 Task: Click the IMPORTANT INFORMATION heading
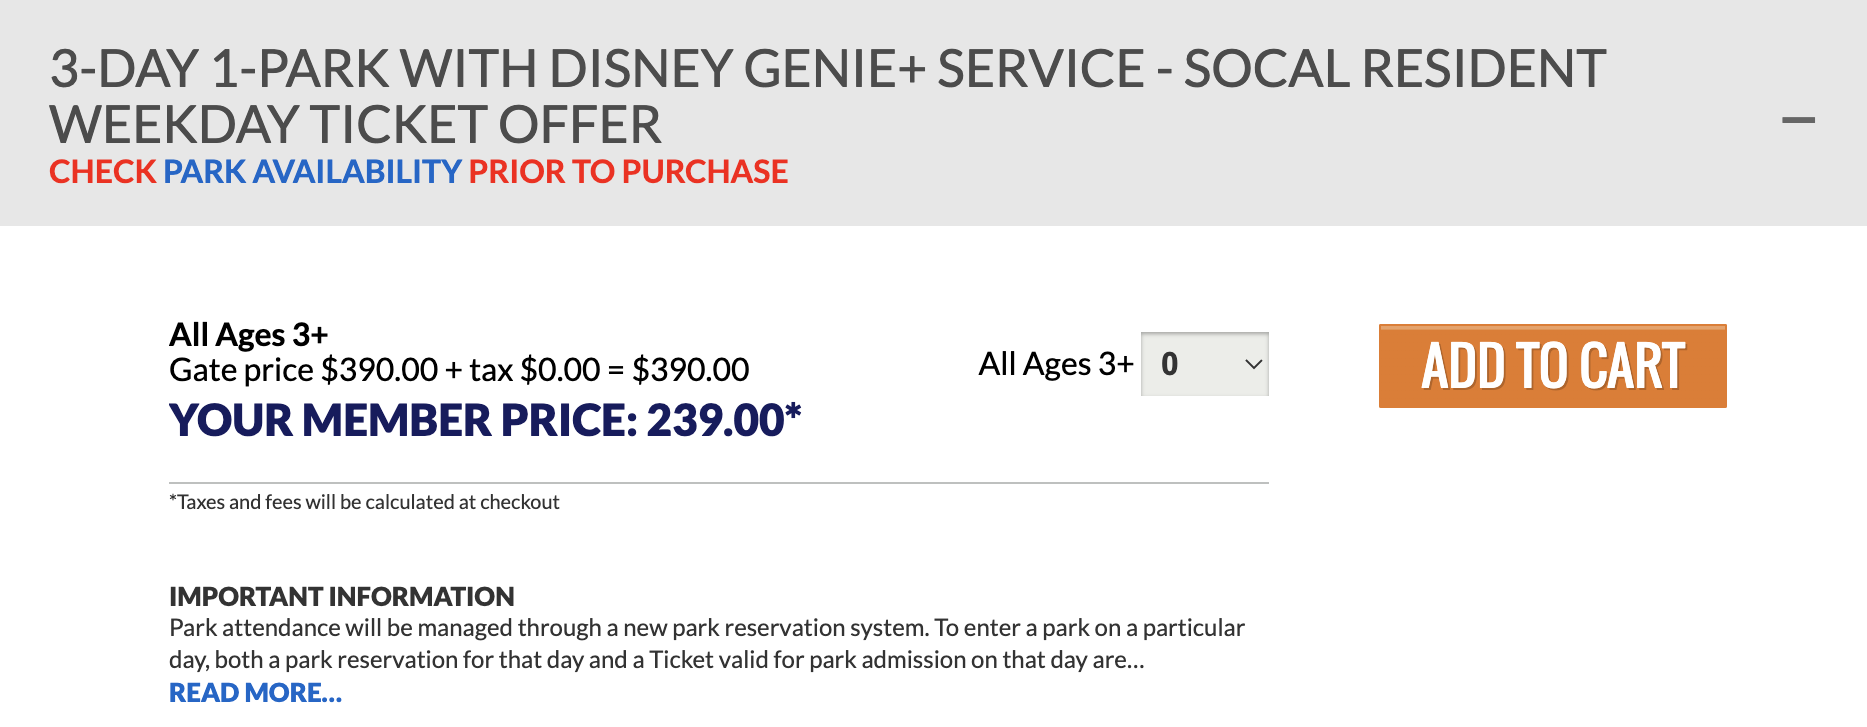(x=341, y=597)
